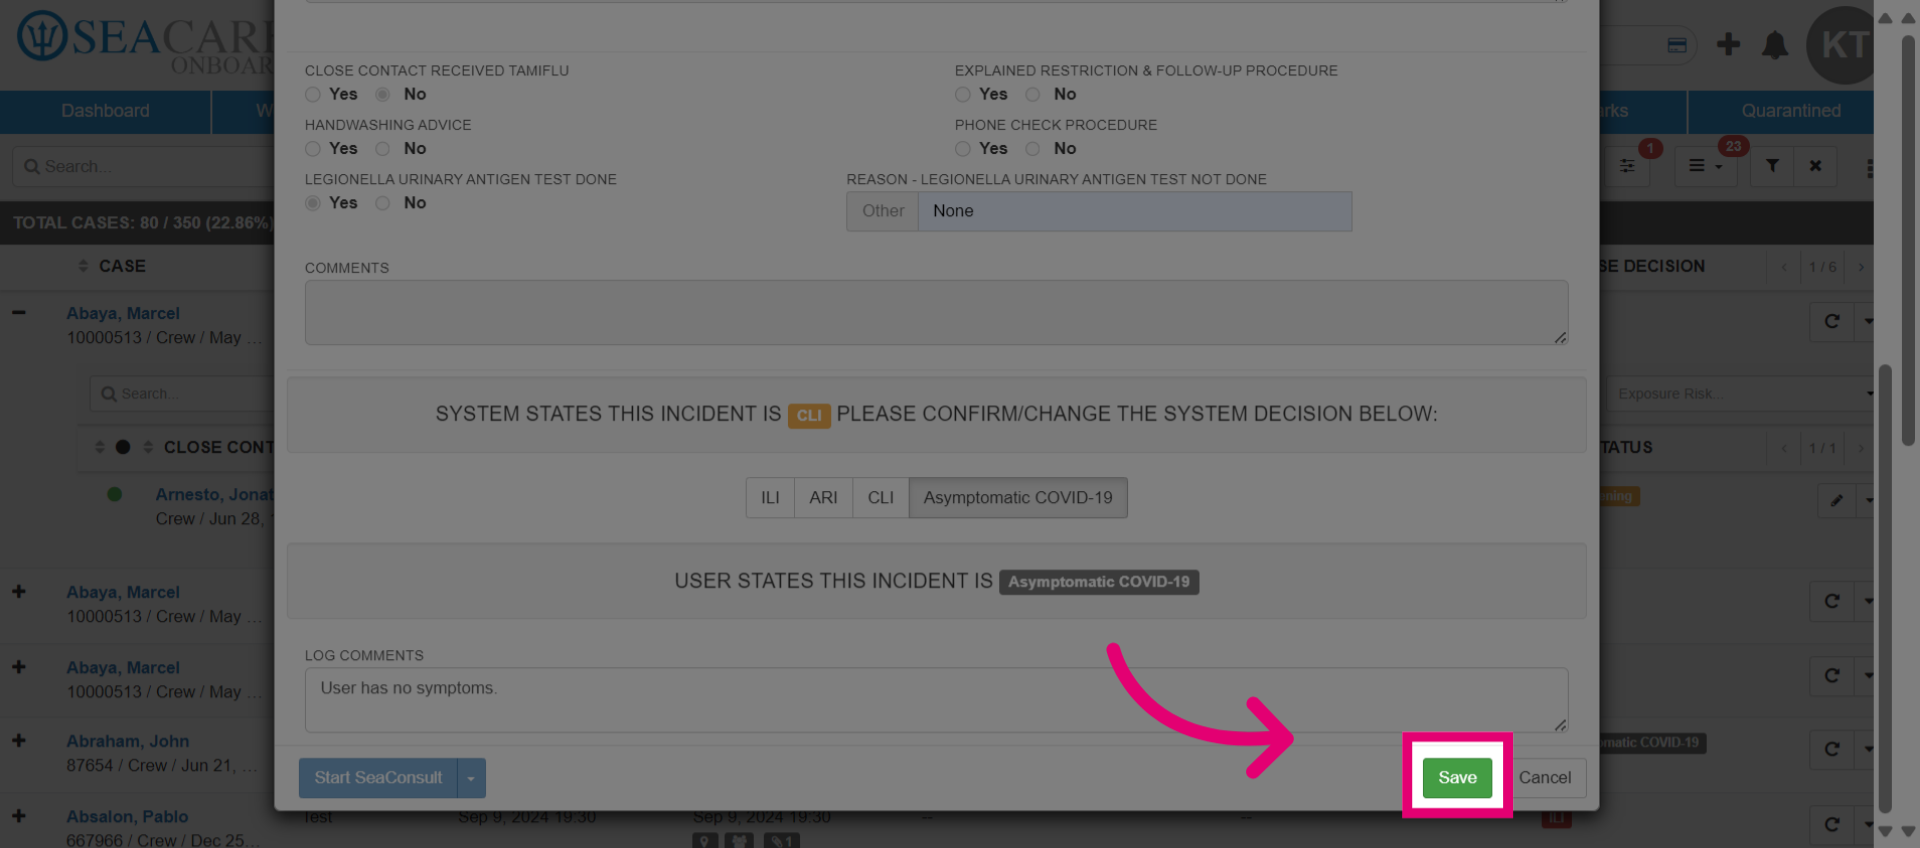This screenshot has height=848, width=1920.
Task: Select Yes for Explained Restriction & Follow-up Procedure
Action: pos(963,94)
